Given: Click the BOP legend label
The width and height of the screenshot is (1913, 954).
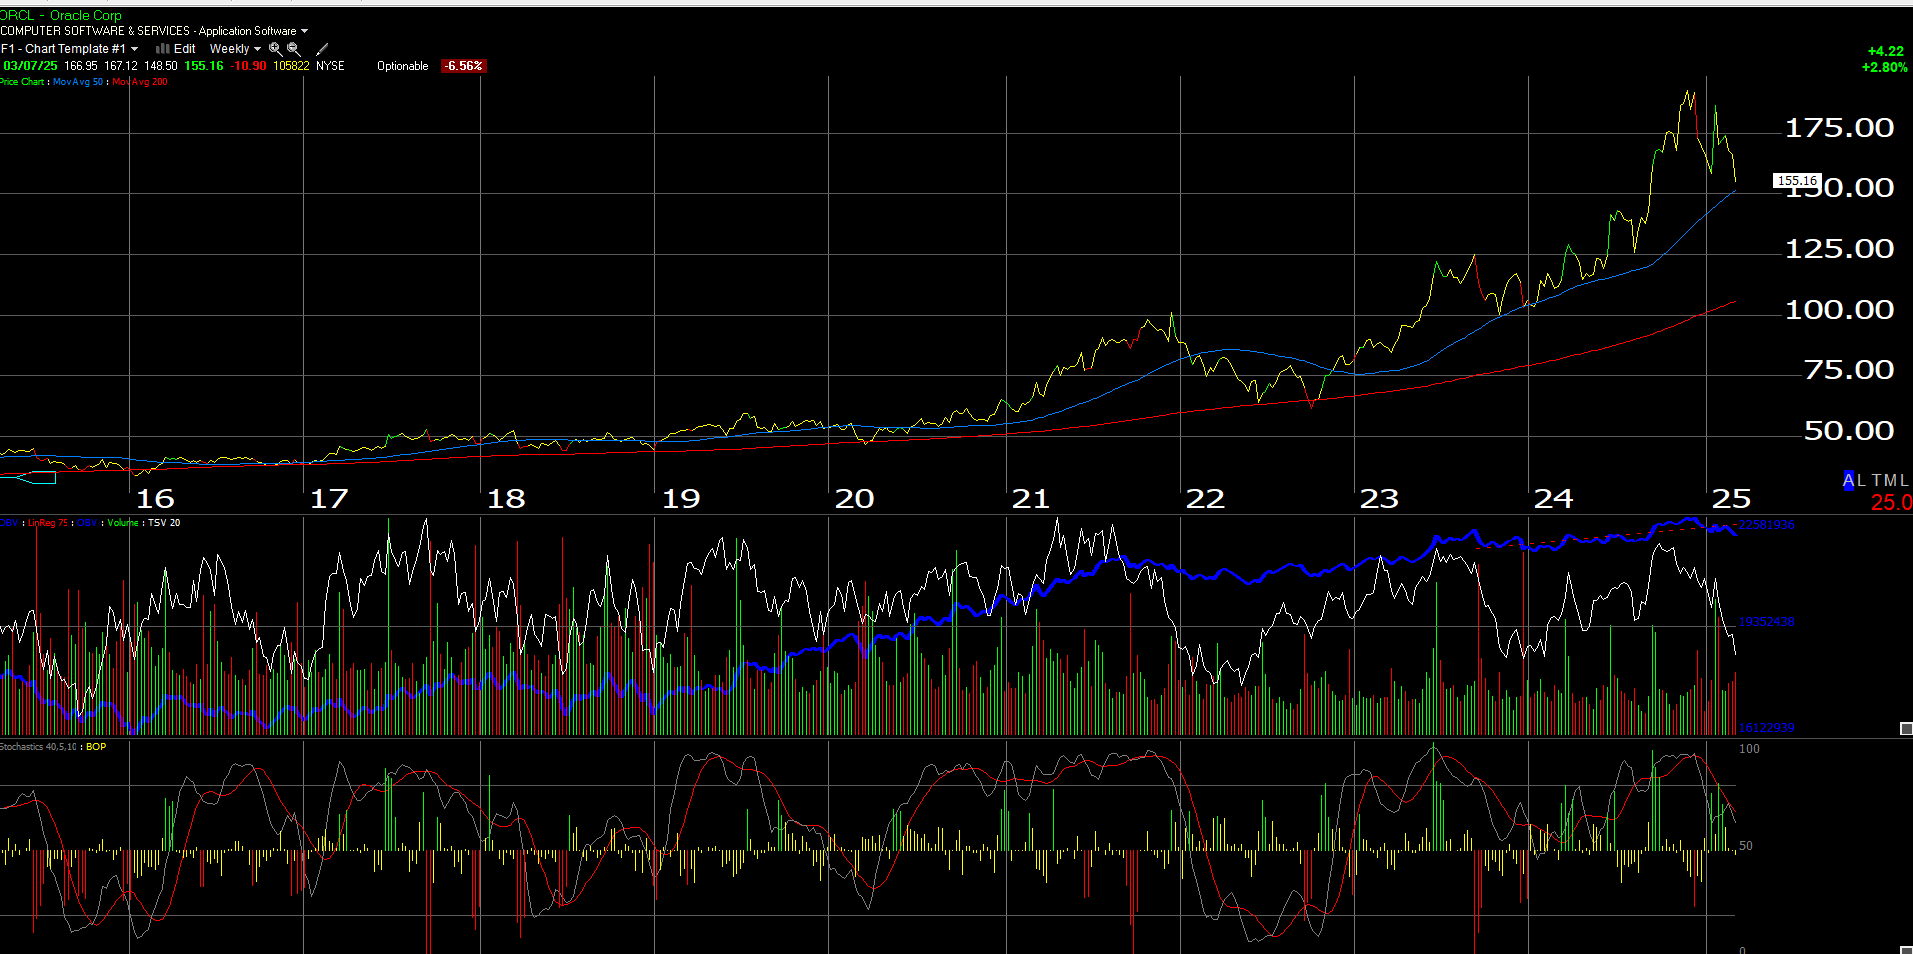Looking at the screenshot, I should click(x=96, y=747).
